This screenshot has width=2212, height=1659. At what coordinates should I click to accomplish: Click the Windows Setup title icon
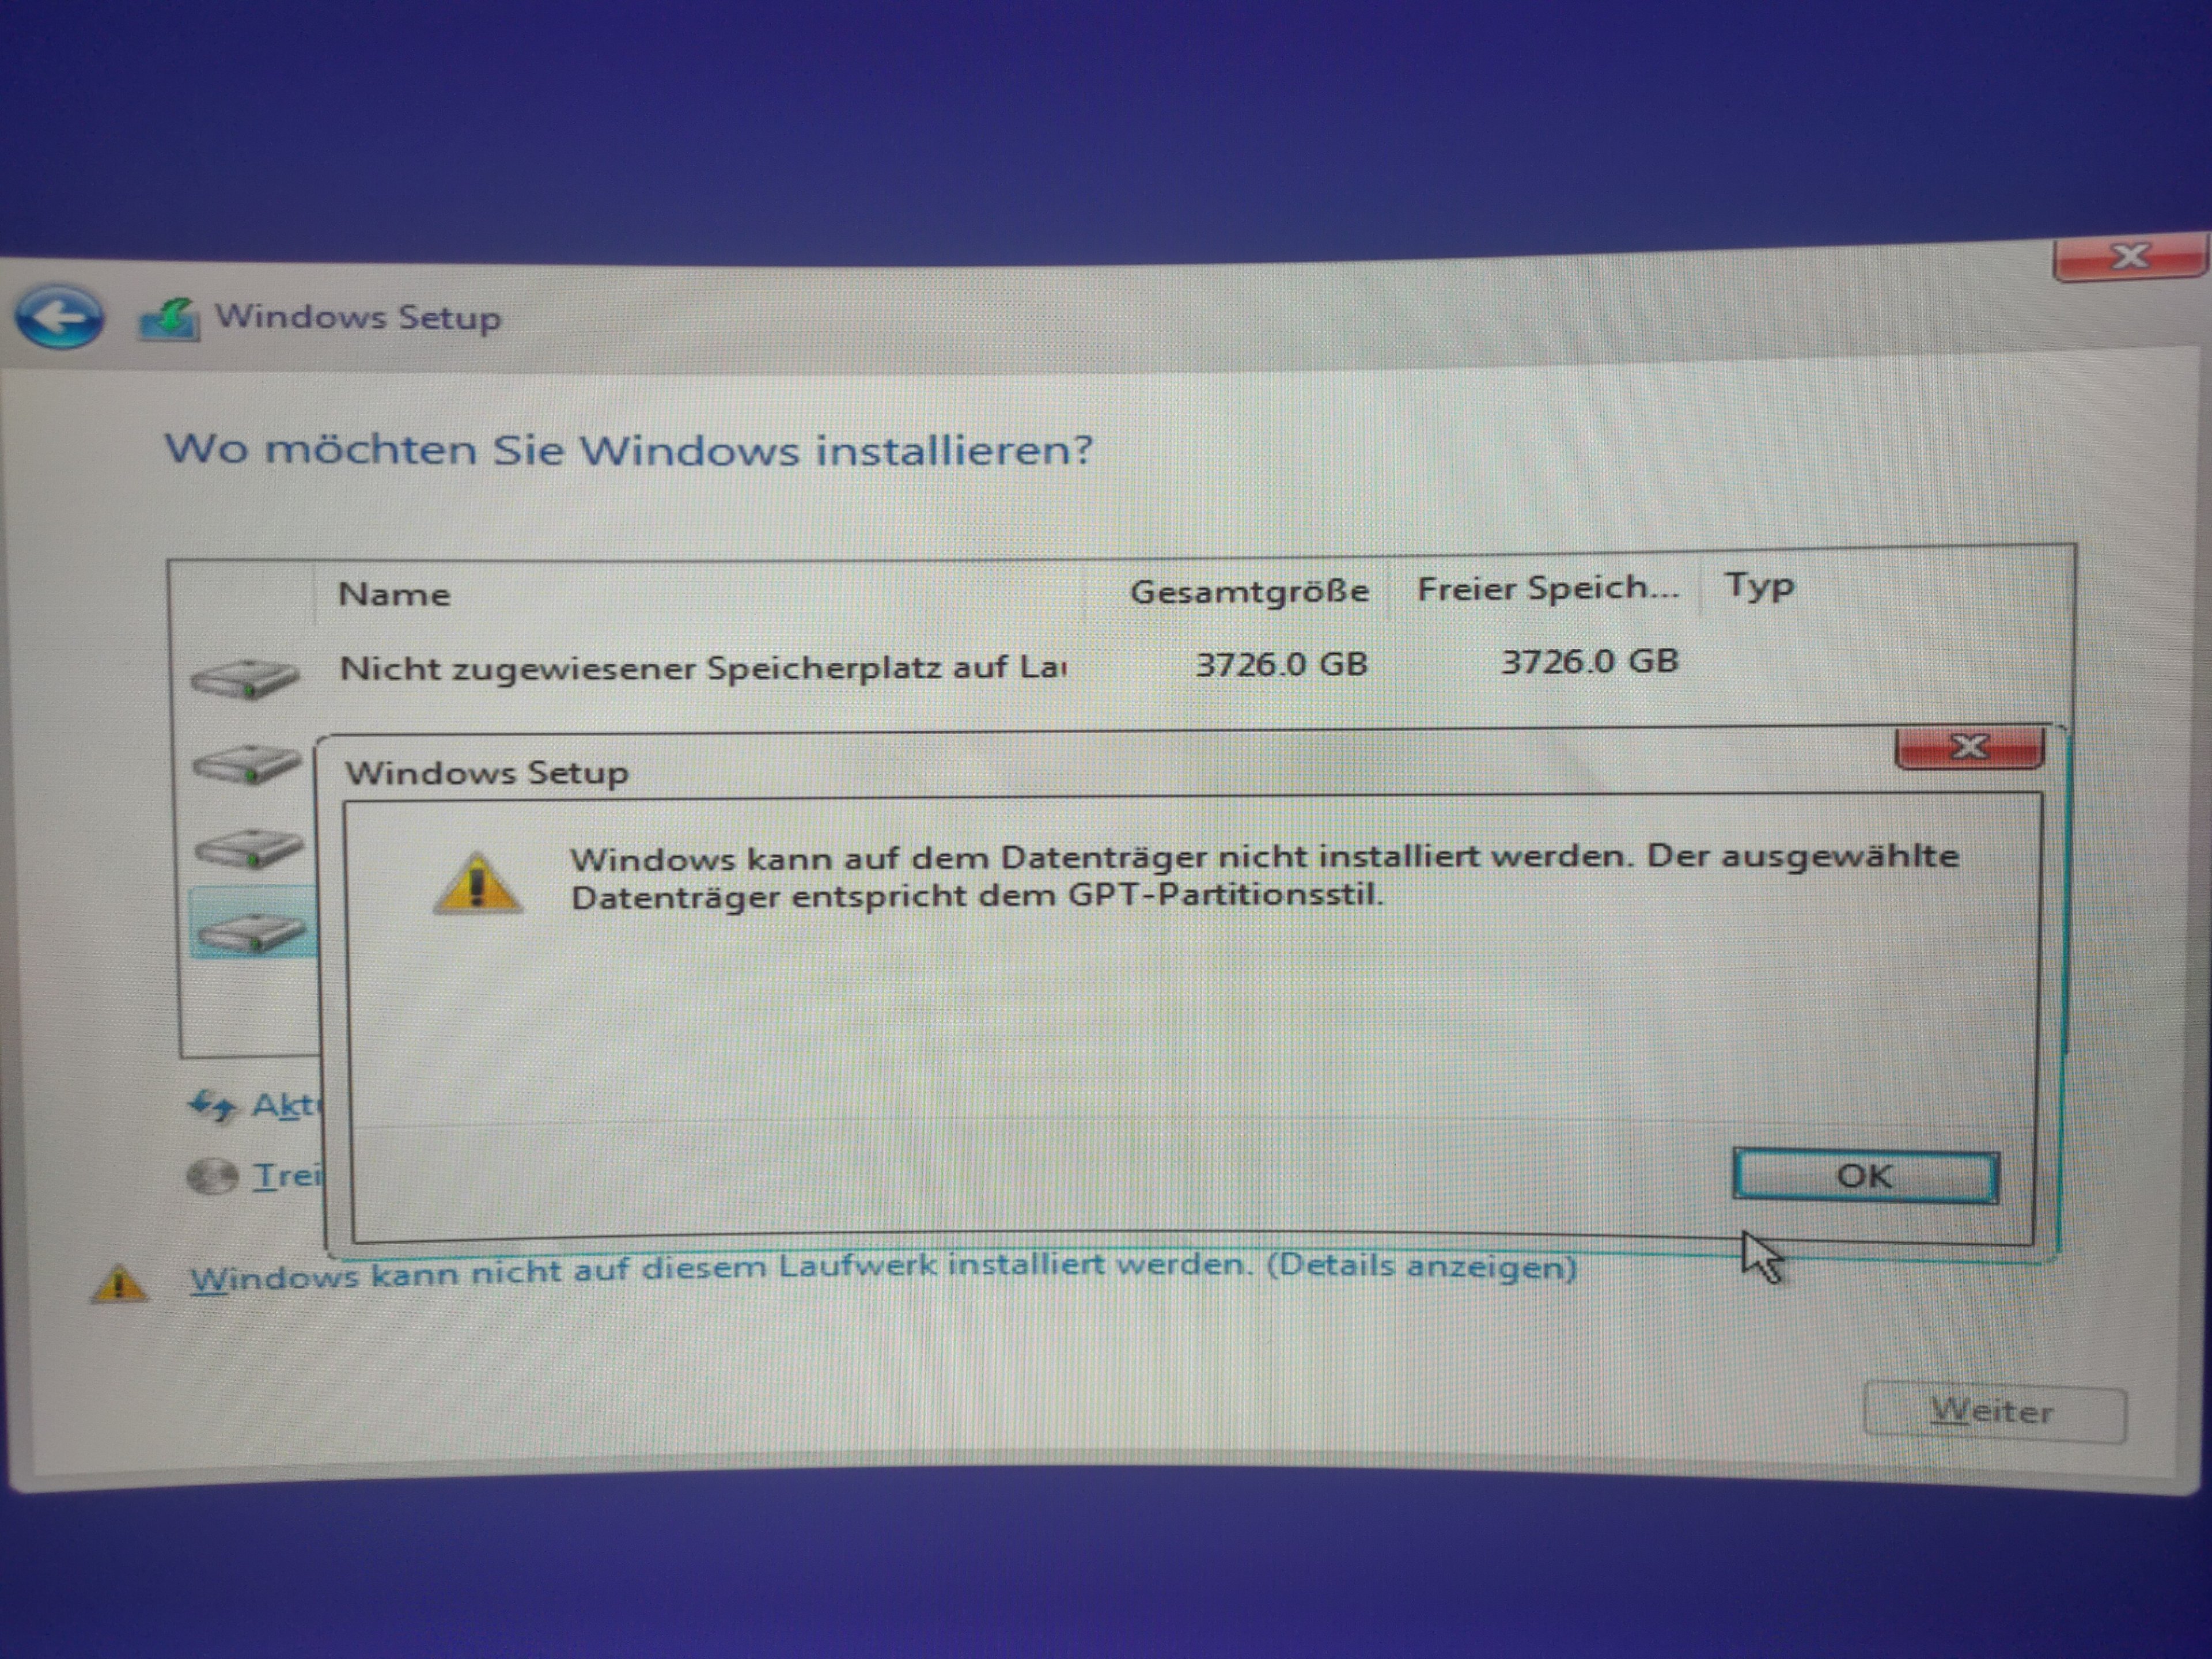tap(170, 319)
